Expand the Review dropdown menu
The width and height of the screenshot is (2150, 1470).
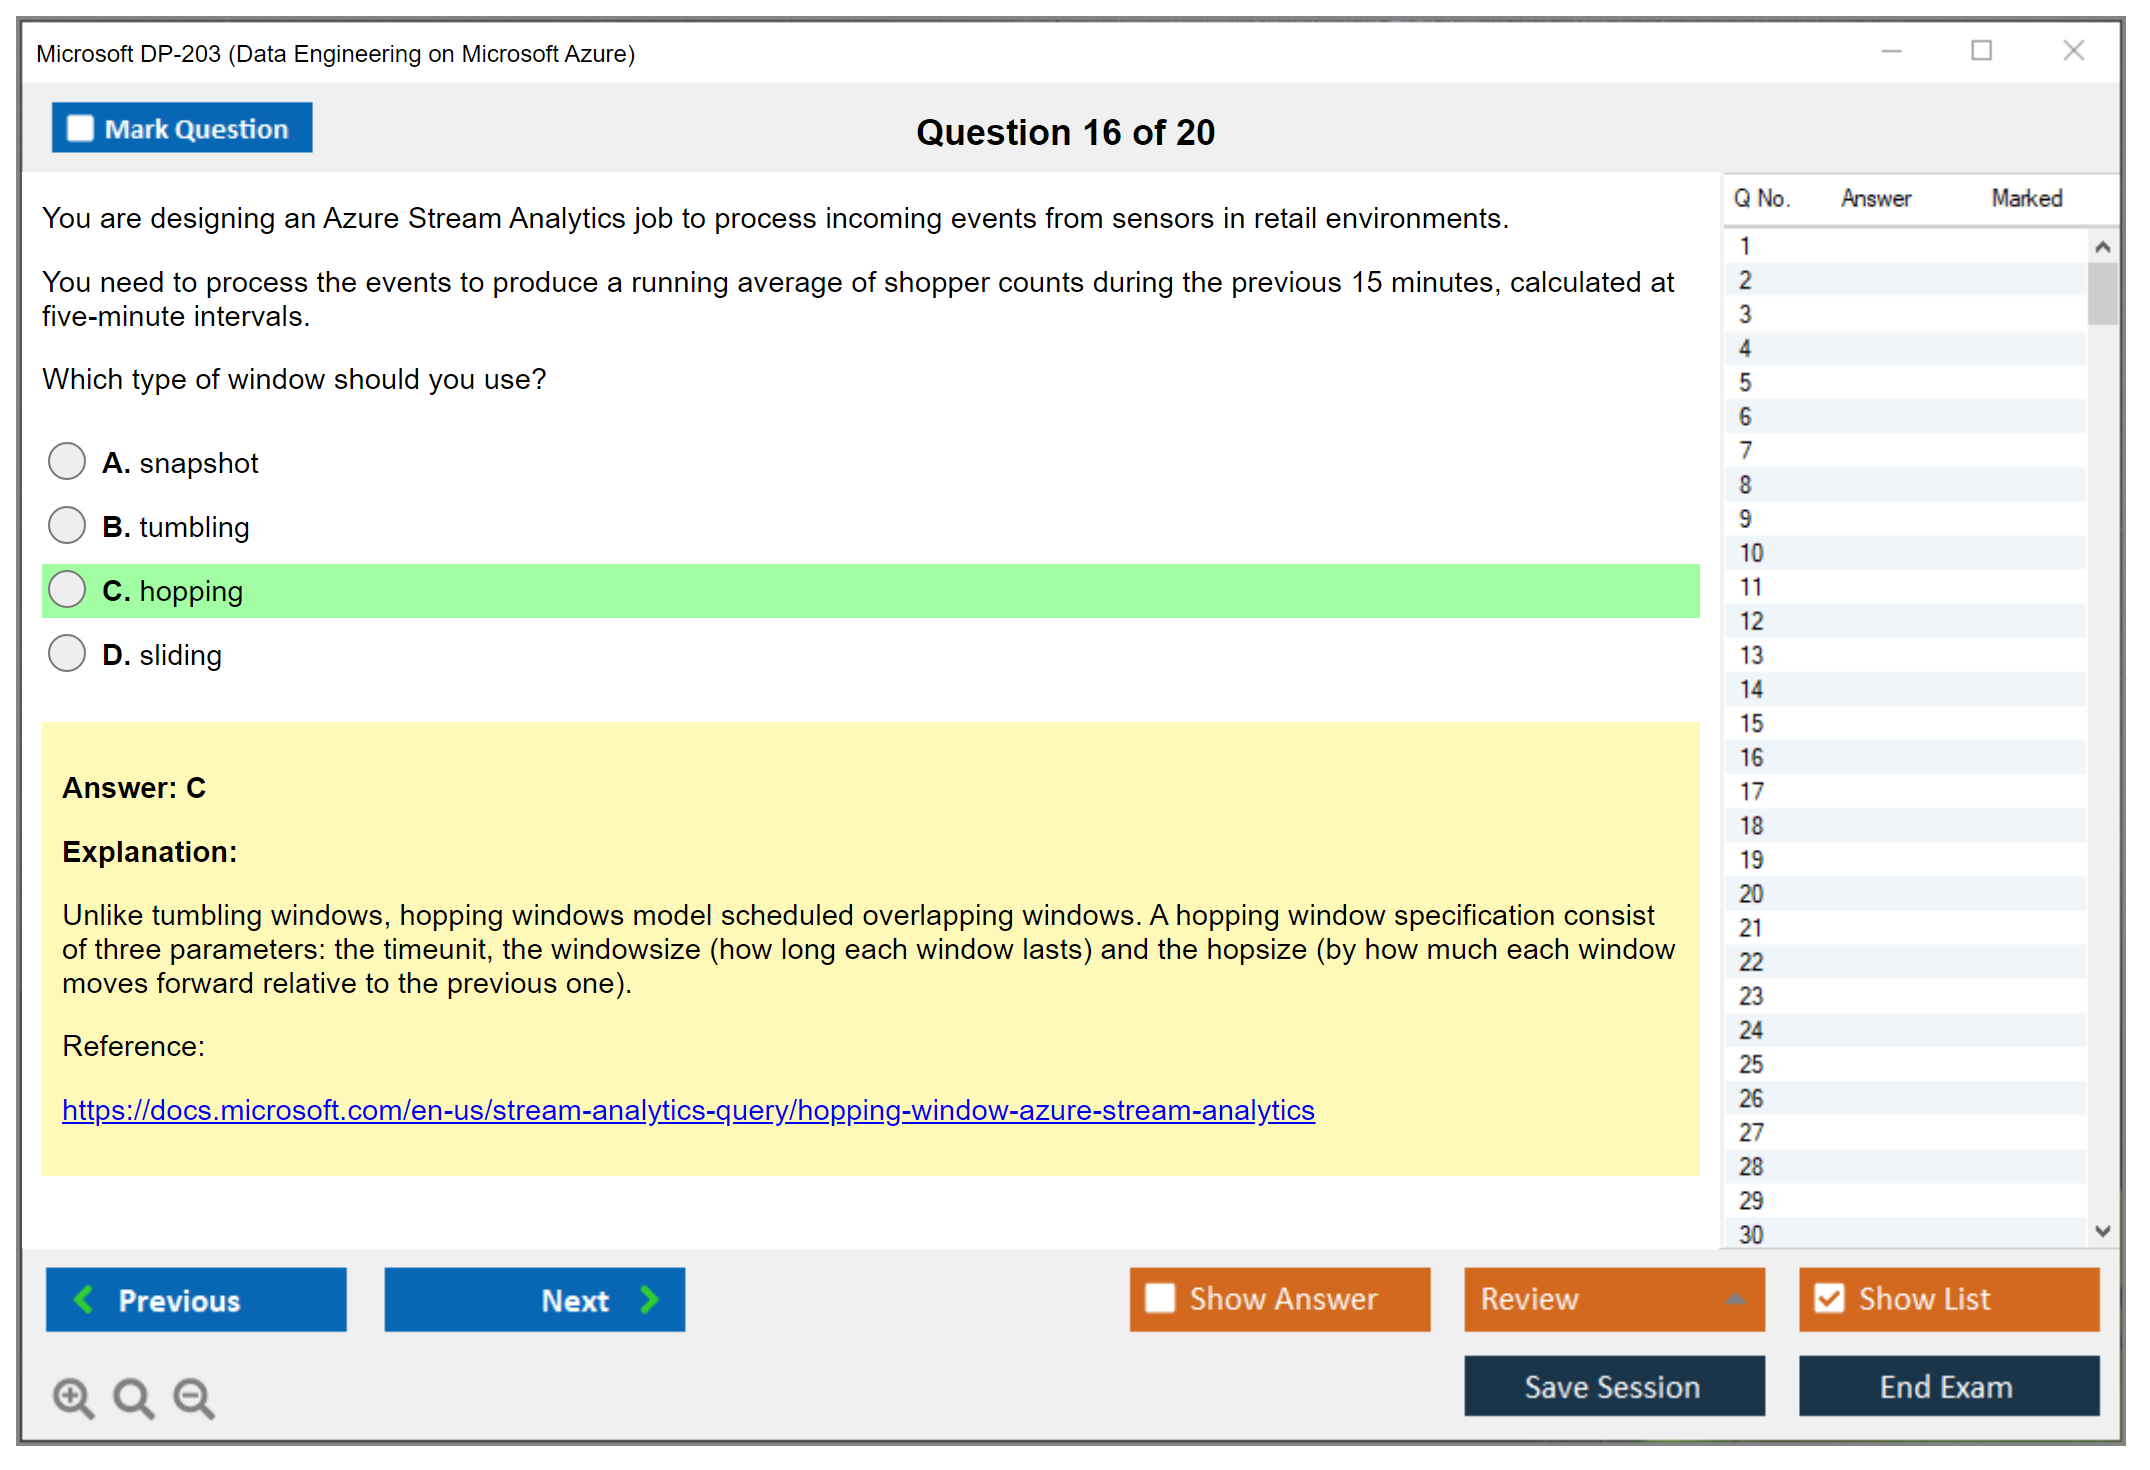pos(1735,1299)
